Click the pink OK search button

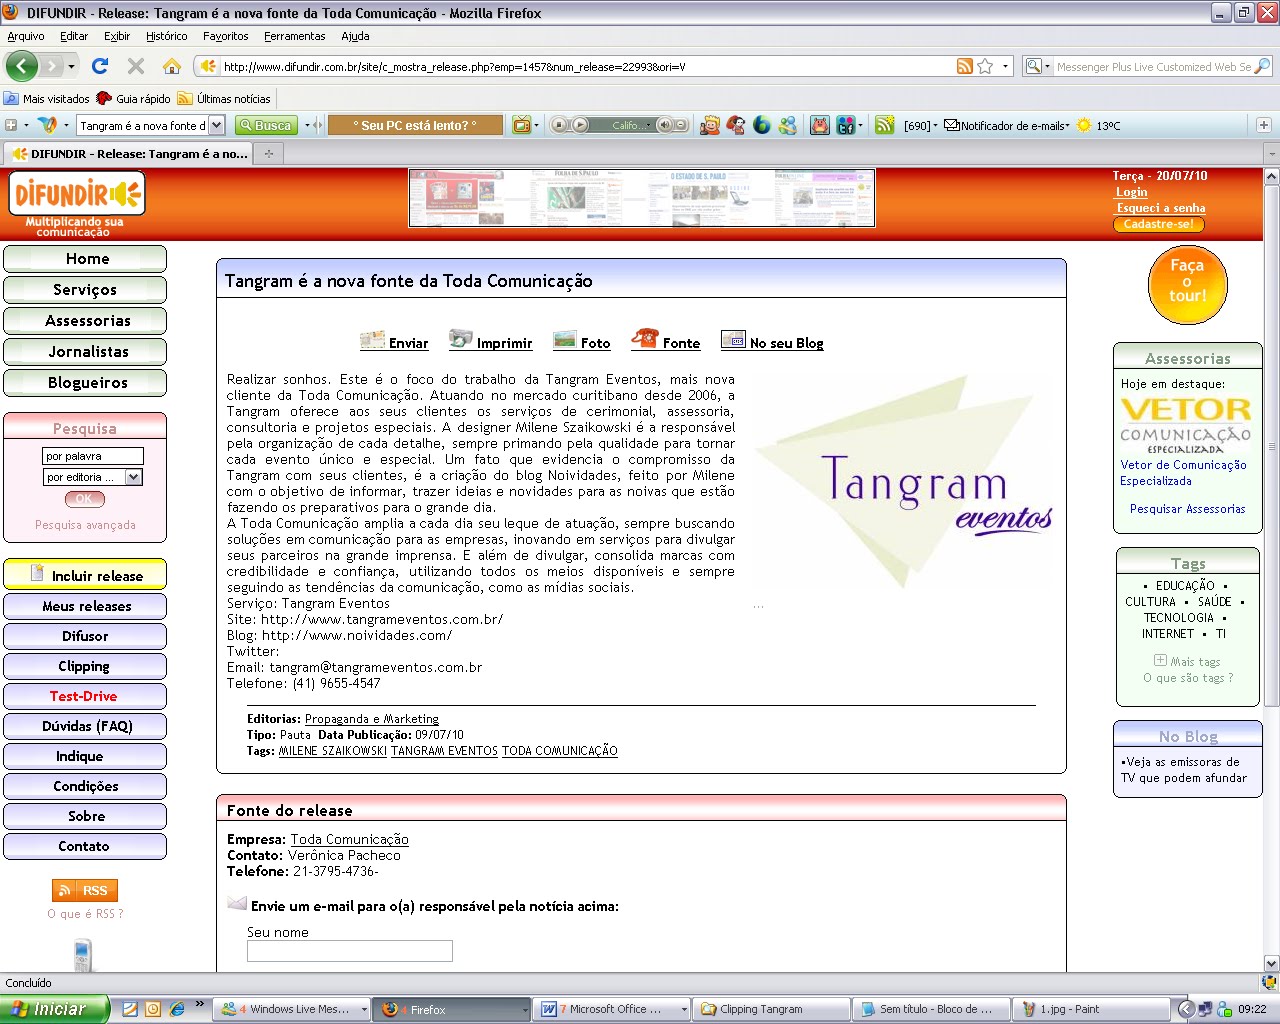pos(84,498)
